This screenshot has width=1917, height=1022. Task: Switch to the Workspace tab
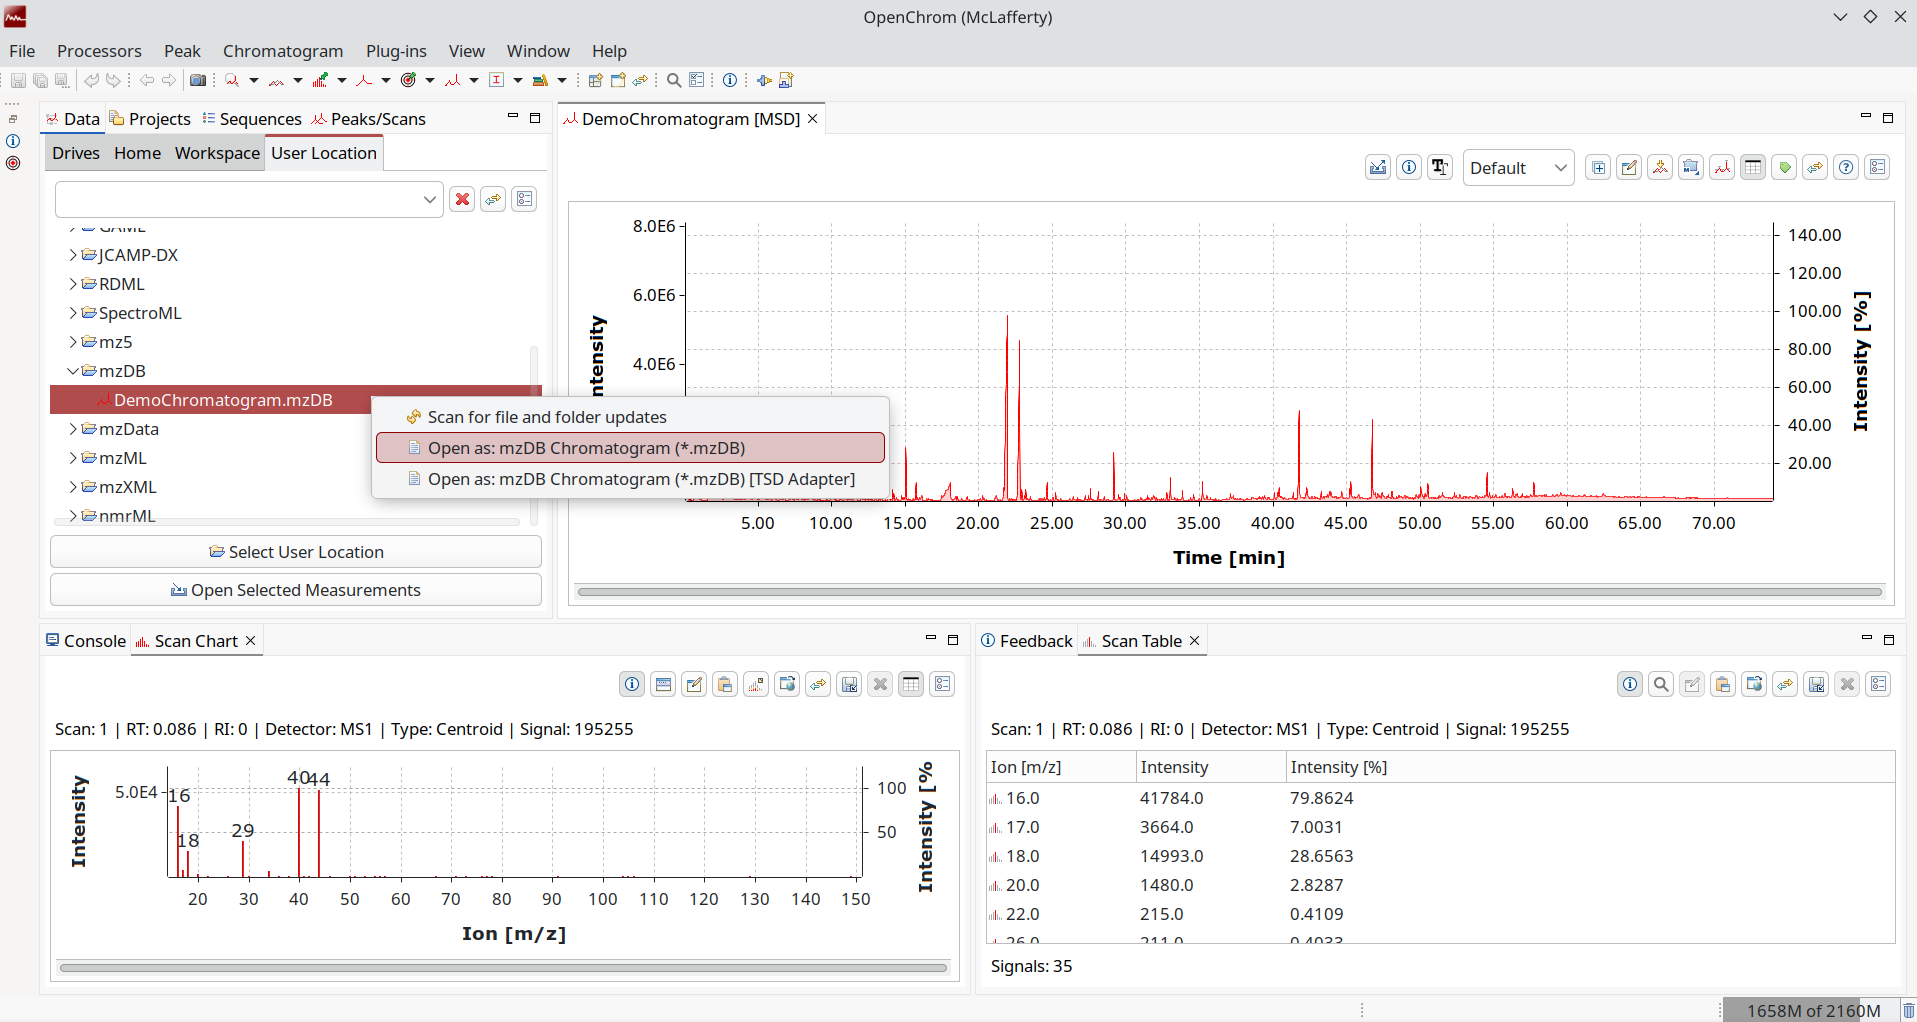pos(217,153)
